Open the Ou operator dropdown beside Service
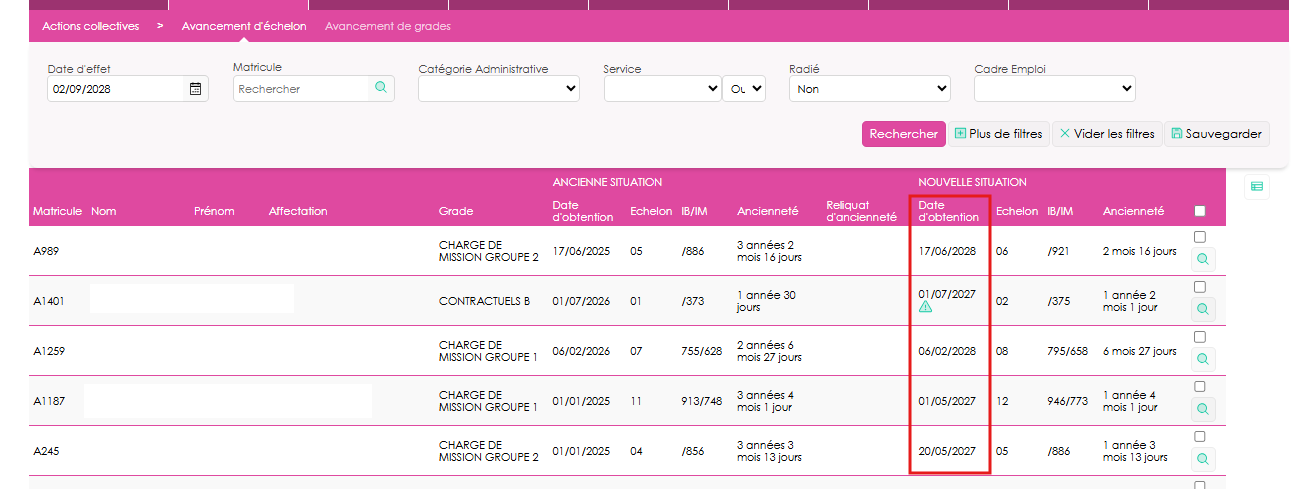Screen dimensions: 1298x489 (744, 89)
